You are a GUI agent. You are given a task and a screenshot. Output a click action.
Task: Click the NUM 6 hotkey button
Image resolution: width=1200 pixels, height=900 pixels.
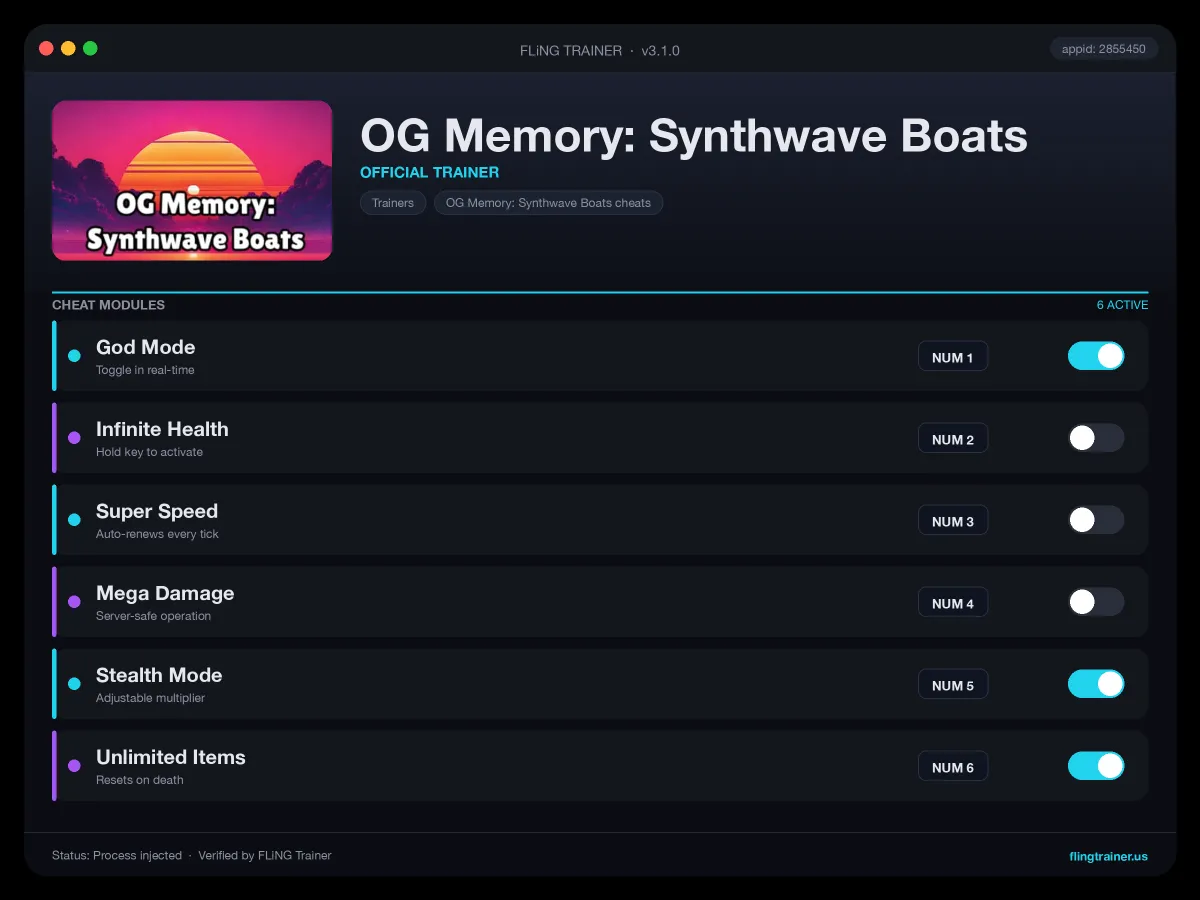coord(953,767)
